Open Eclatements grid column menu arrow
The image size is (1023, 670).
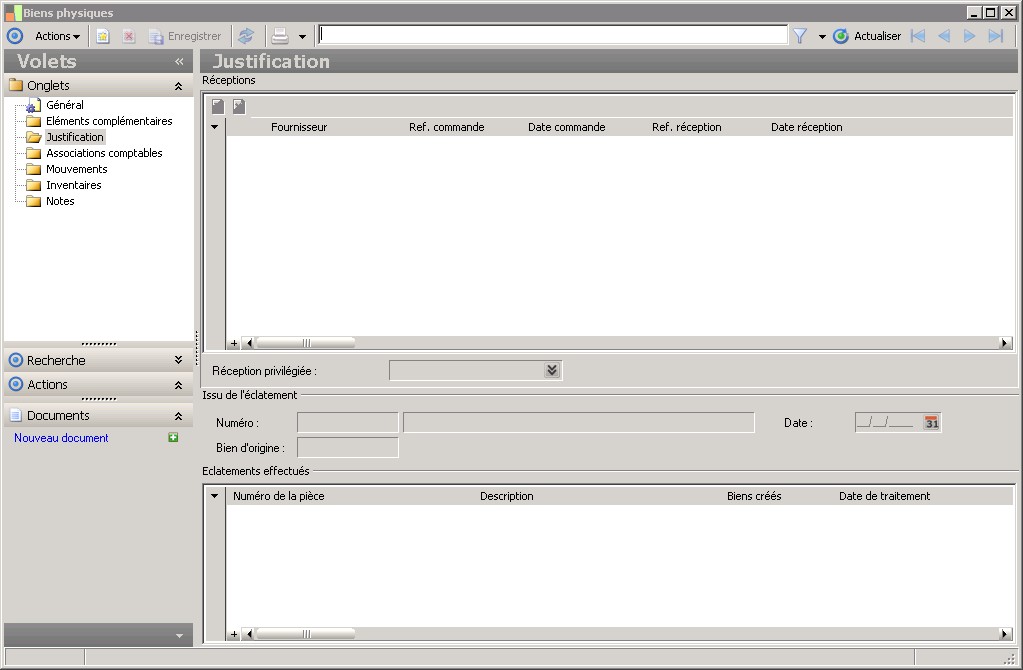point(215,496)
